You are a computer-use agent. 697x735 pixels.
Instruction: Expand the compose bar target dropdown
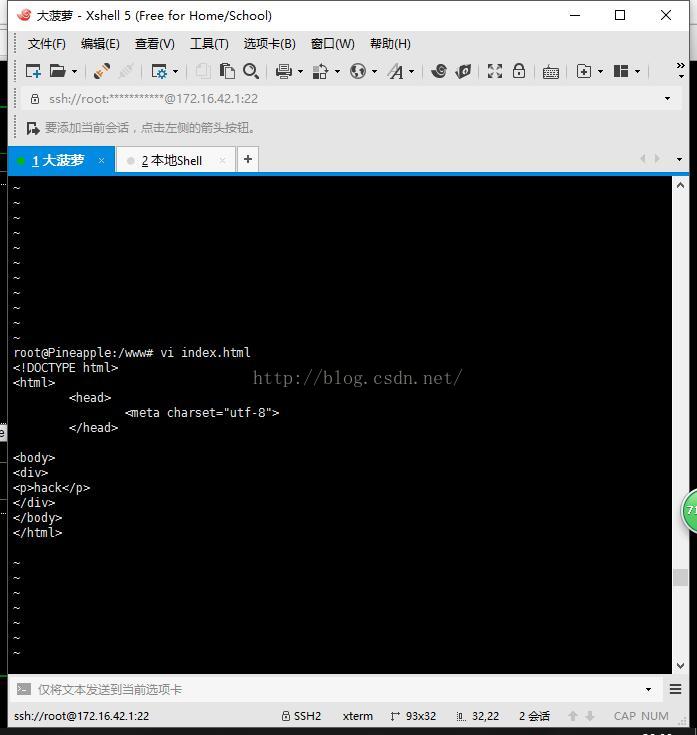click(x=648, y=689)
